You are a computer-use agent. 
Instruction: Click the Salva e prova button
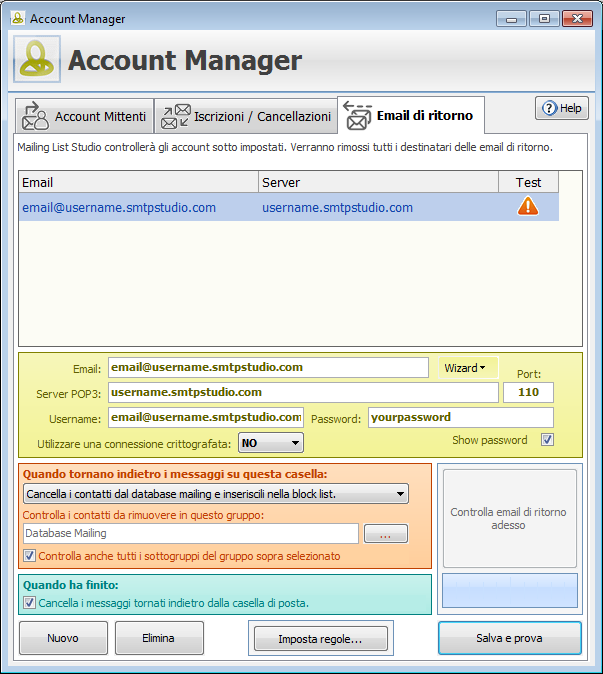509,637
